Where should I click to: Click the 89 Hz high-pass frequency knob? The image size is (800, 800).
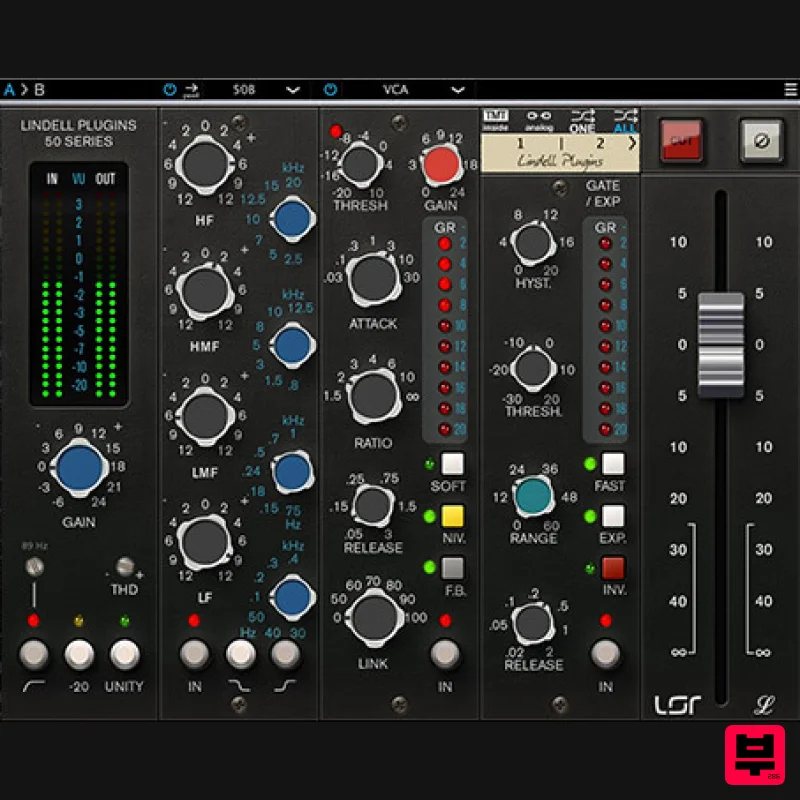click(x=34, y=567)
